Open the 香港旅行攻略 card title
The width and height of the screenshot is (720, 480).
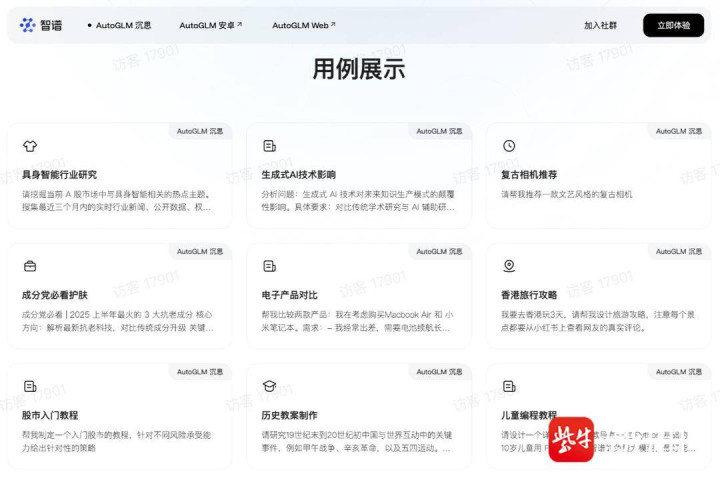529,295
